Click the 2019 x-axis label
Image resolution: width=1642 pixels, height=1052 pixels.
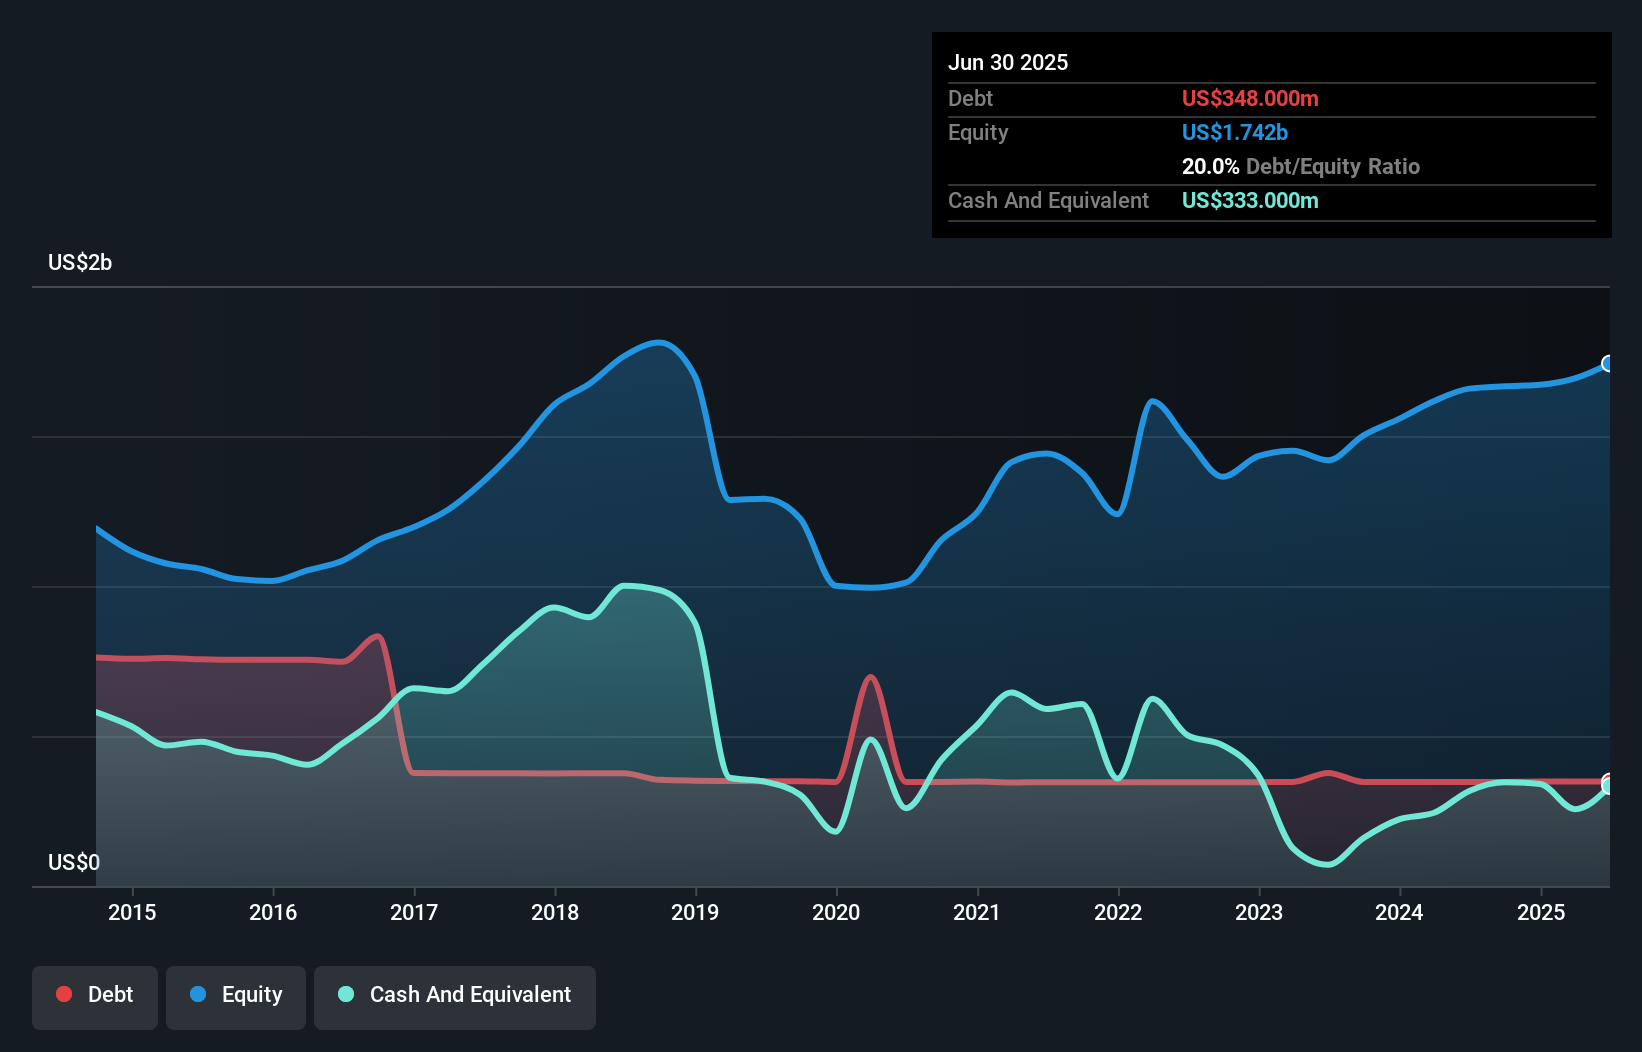click(695, 912)
